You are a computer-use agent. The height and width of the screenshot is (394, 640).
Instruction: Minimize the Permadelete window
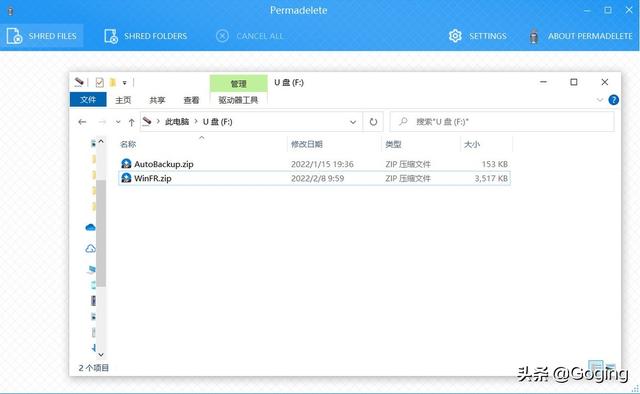(x=587, y=10)
